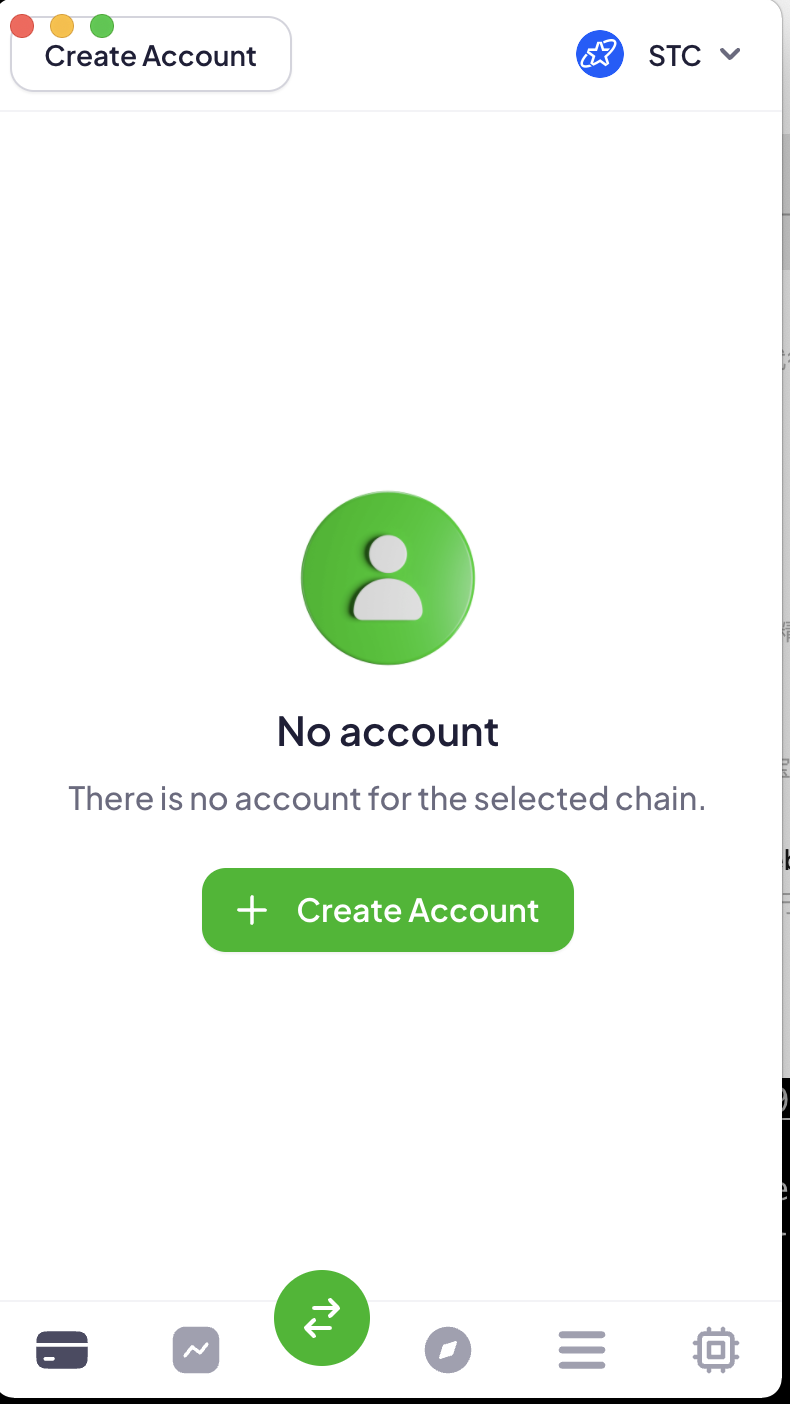Click the green Create Account button
The image size is (790, 1404).
pyautogui.click(x=388, y=910)
